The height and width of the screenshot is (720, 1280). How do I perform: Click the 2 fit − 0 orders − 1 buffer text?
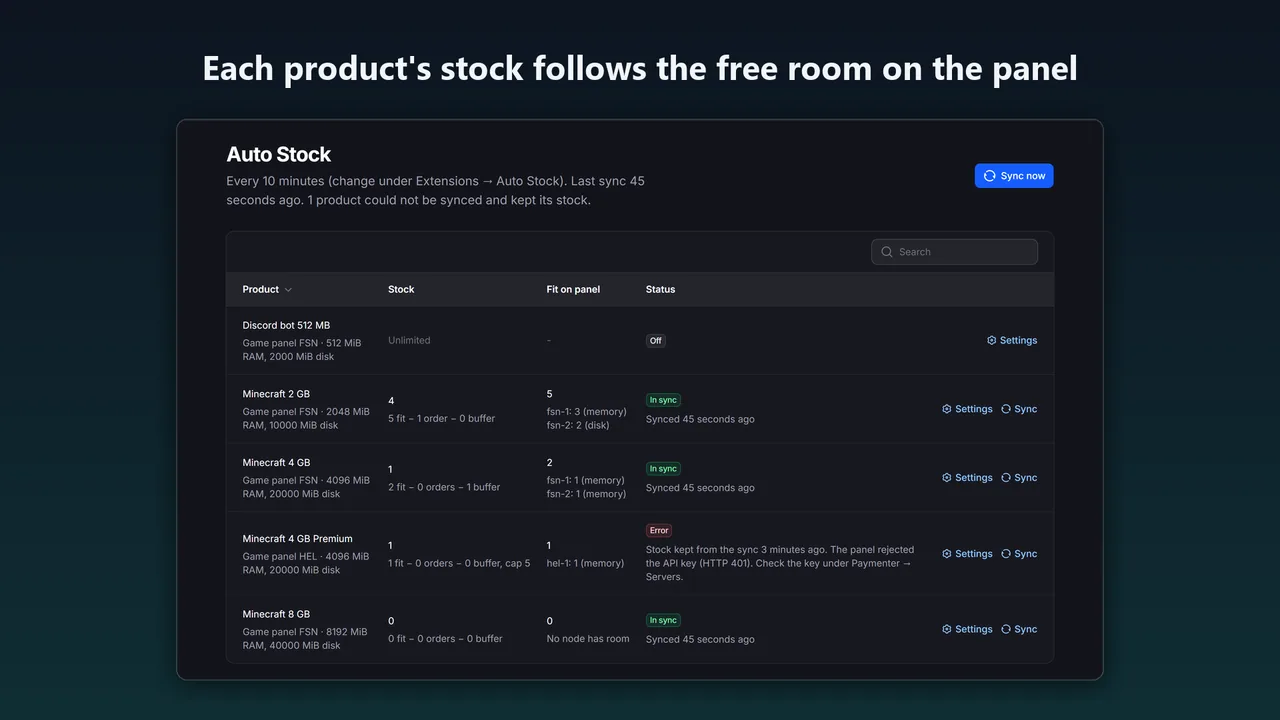coord(444,488)
